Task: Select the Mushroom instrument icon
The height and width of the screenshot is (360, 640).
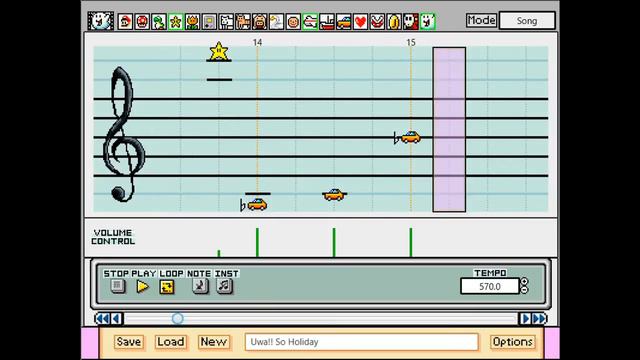Action: 142,22
